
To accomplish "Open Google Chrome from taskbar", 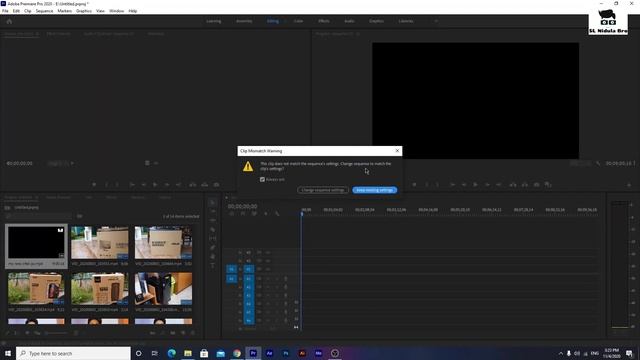I will [x=237, y=353].
